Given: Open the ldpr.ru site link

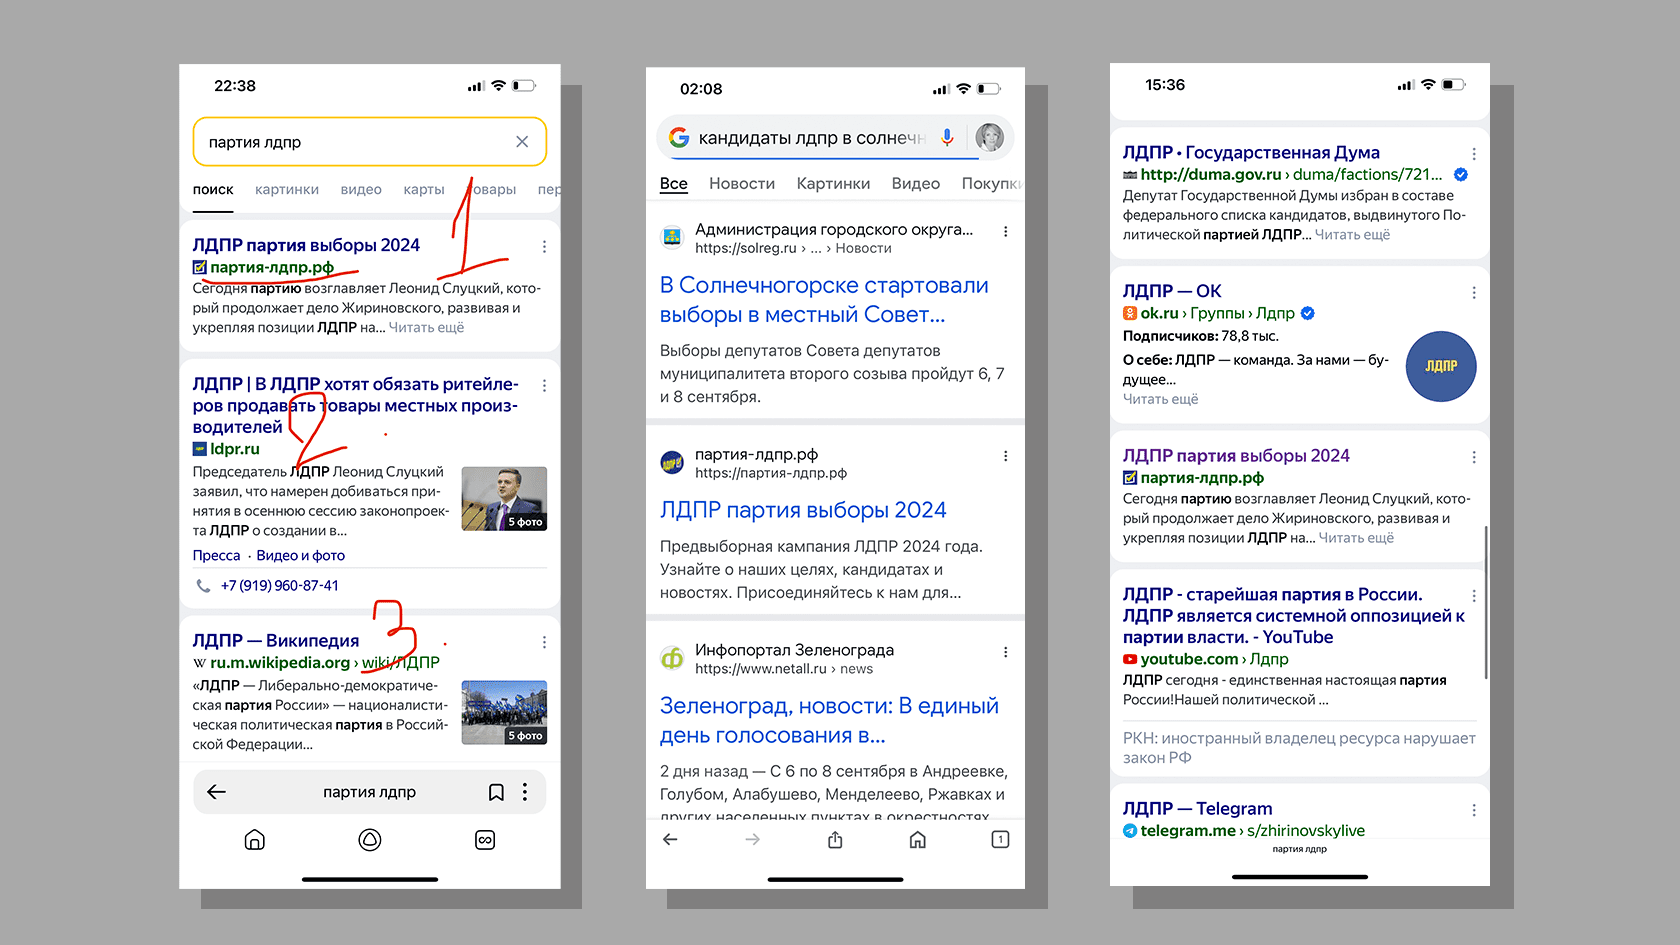Looking at the screenshot, I should tap(234, 449).
